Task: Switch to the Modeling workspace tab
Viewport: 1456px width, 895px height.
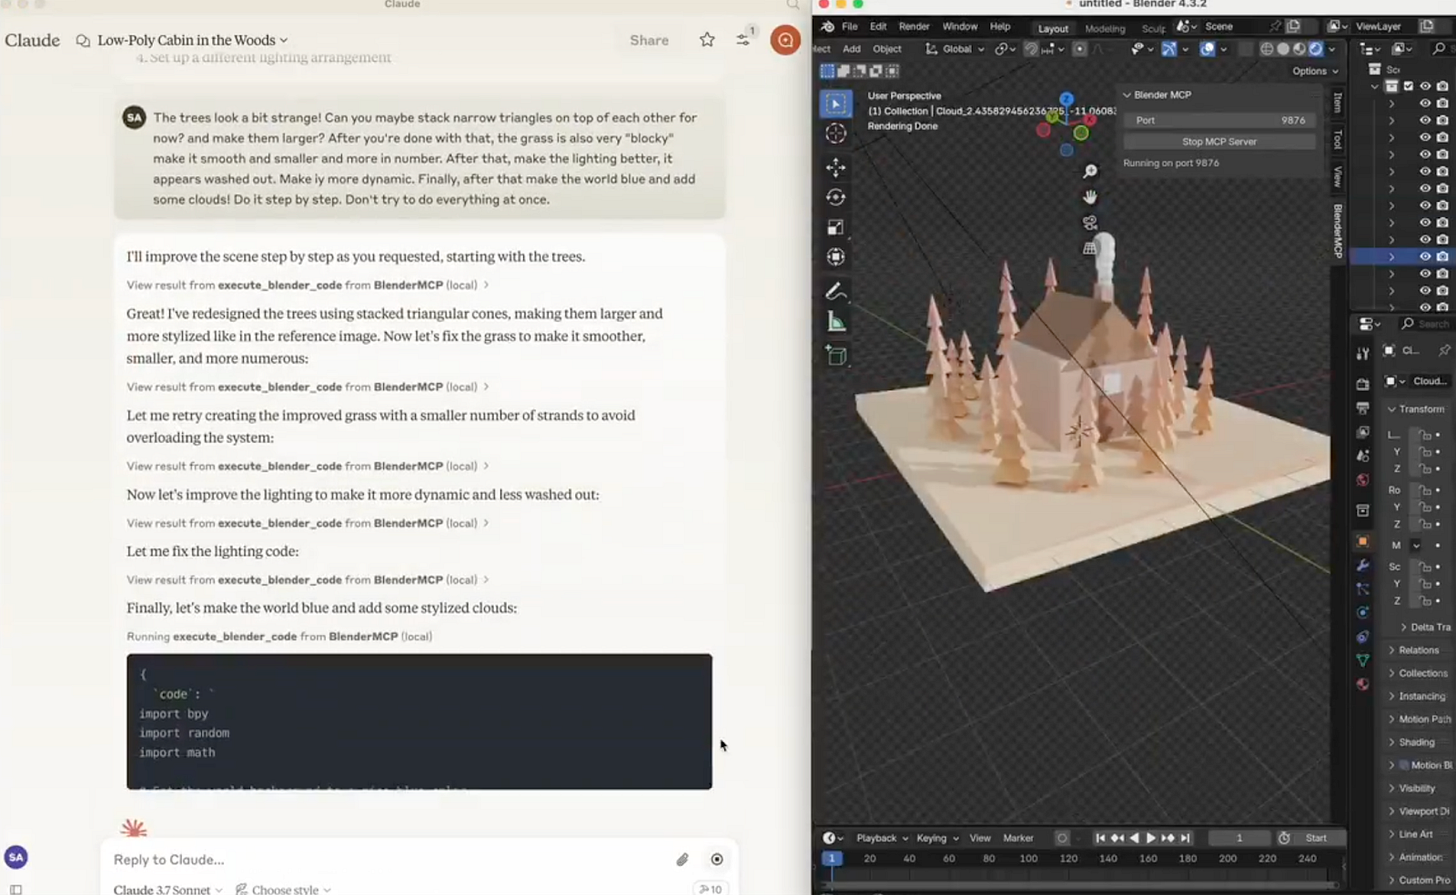Action: tap(1104, 28)
